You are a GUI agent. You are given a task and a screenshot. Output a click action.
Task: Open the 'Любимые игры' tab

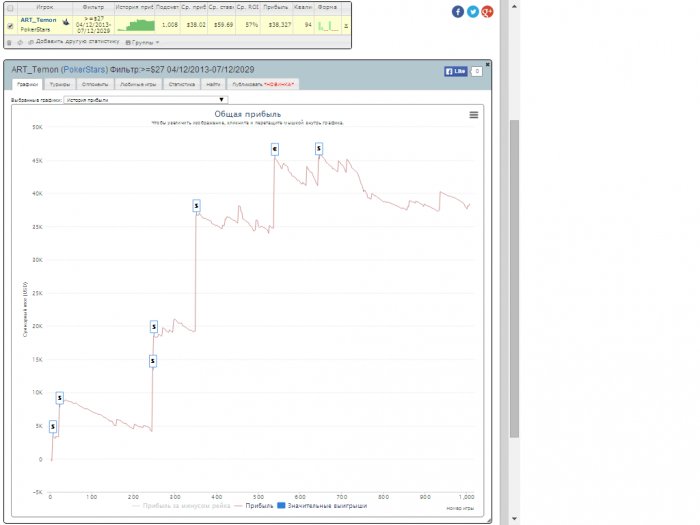(x=139, y=85)
